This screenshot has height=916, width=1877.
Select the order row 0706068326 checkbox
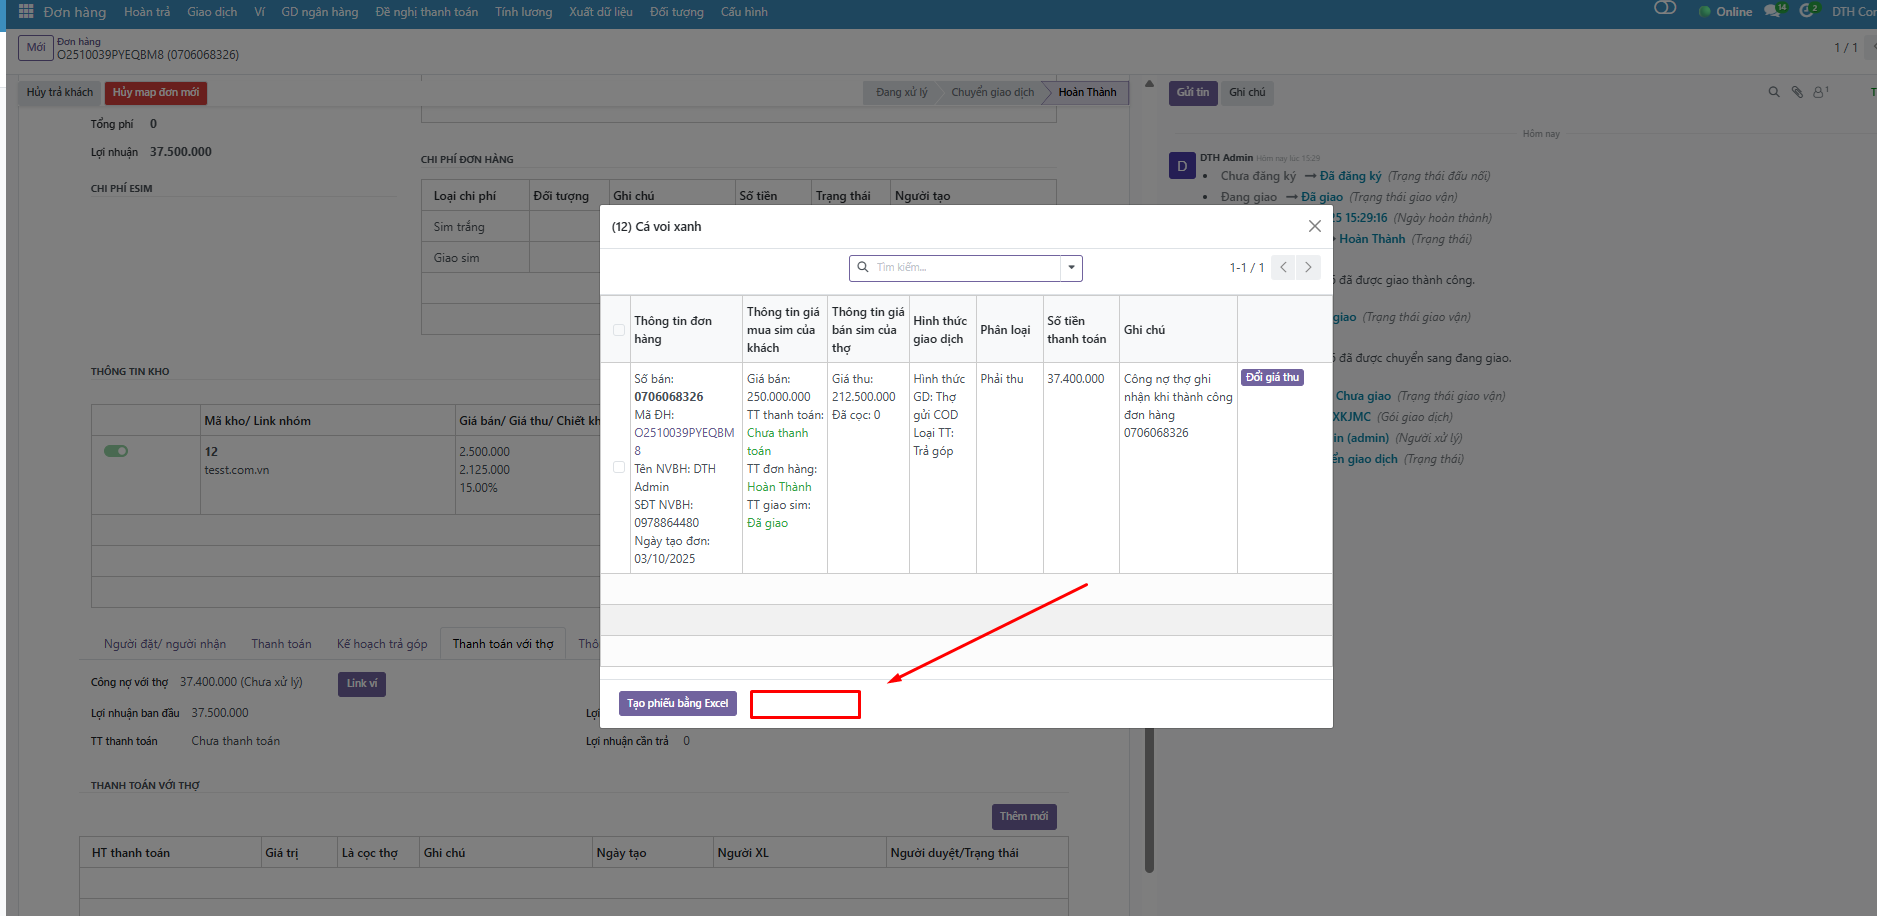click(619, 467)
